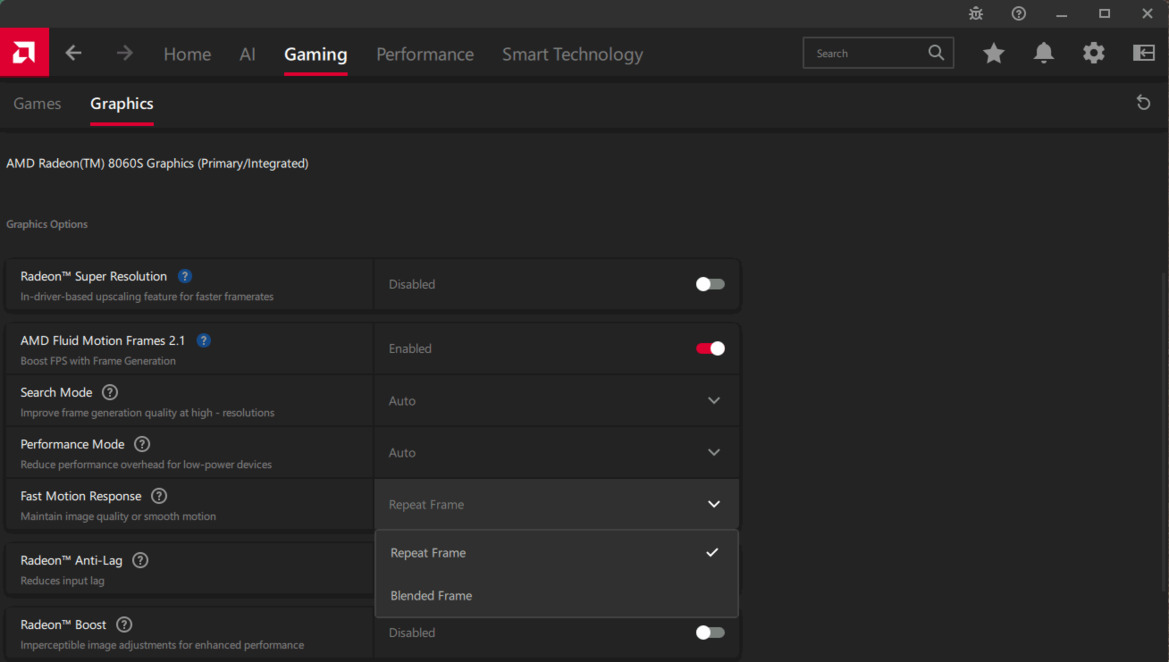The height and width of the screenshot is (662, 1169).
Task: Open the Radeon Boost help icon
Action: coord(125,625)
